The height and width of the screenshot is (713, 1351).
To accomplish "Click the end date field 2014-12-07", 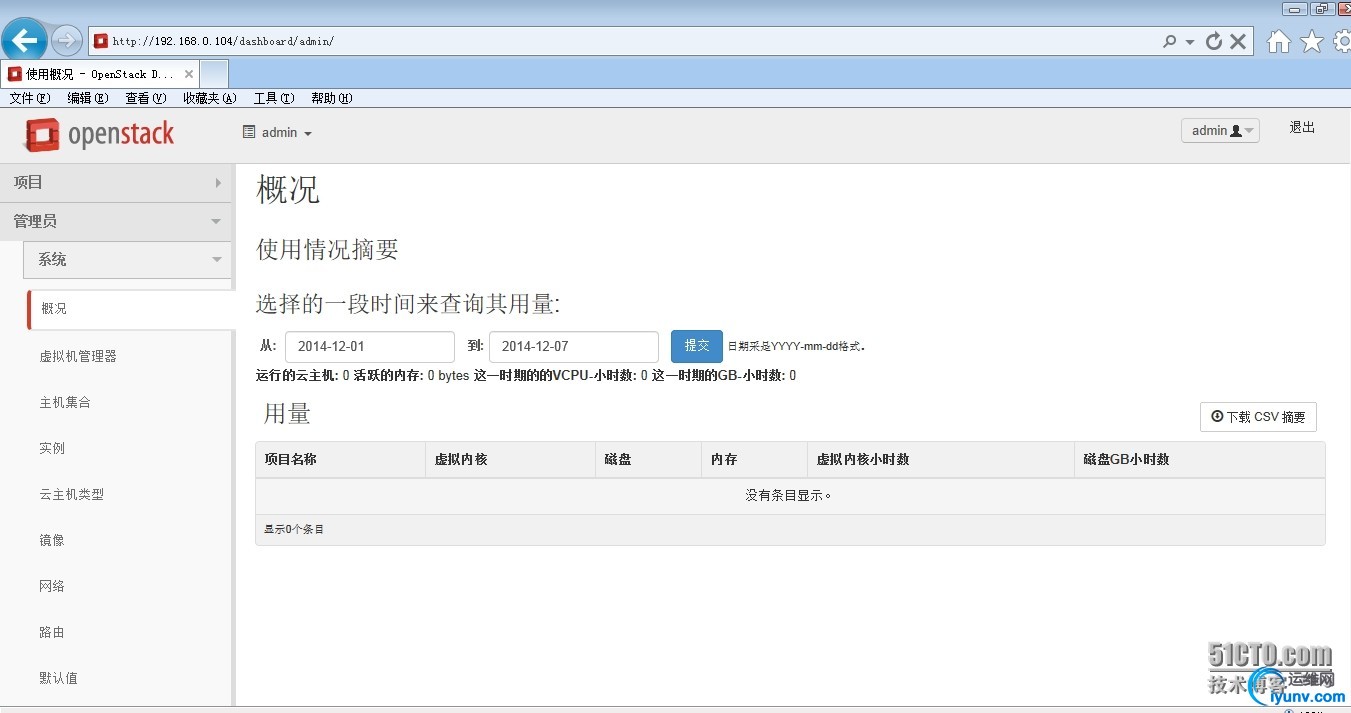I will pyautogui.click(x=574, y=347).
